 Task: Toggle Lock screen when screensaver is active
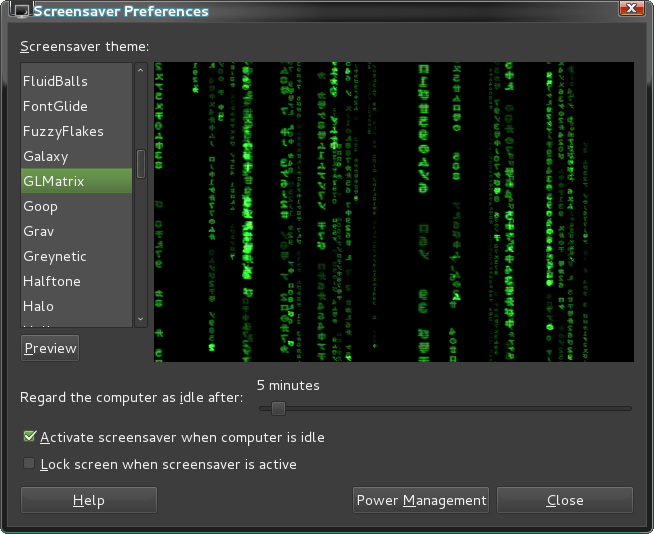pyautogui.click(x=30, y=464)
